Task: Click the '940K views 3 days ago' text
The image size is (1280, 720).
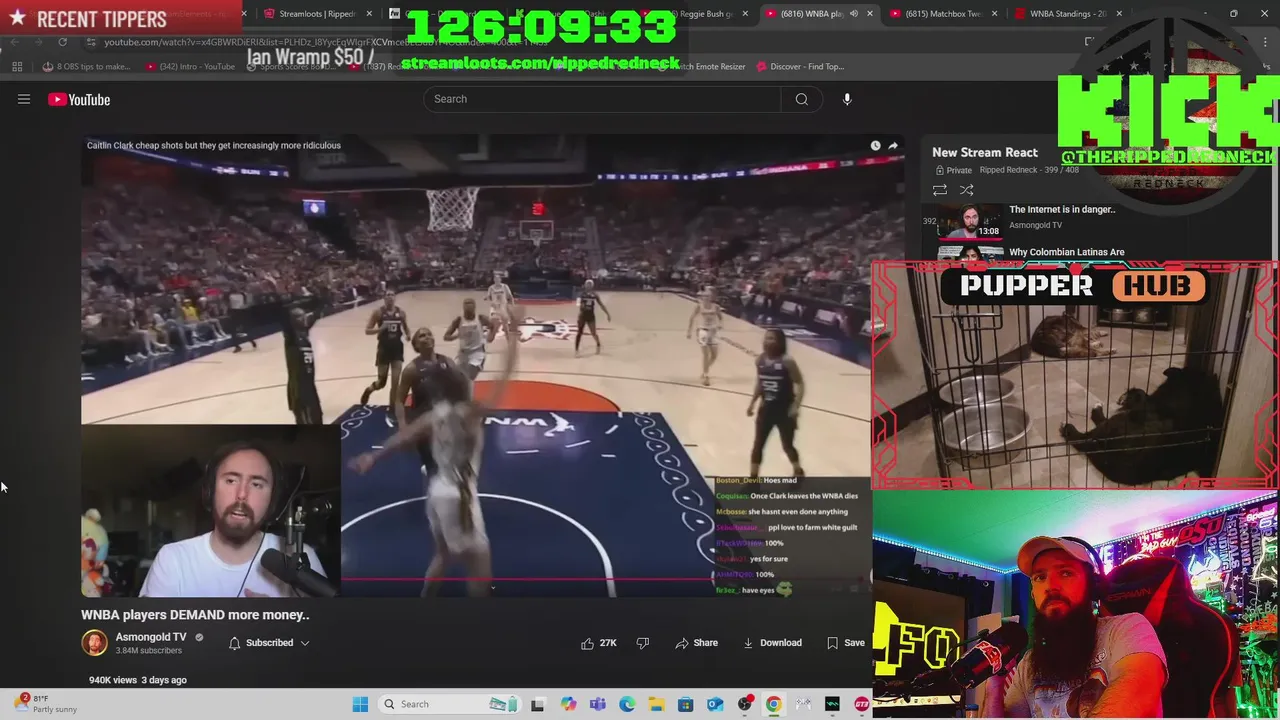Action: point(138,680)
